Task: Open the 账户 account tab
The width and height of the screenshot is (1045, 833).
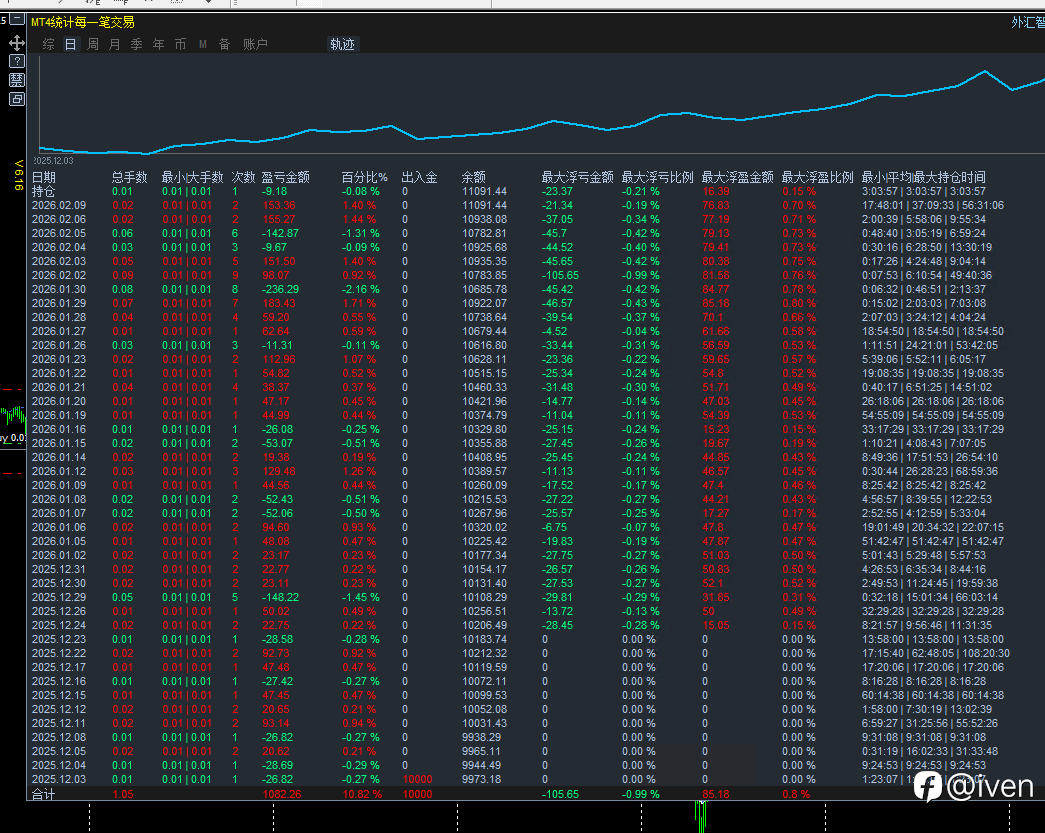Action: tap(255, 44)
